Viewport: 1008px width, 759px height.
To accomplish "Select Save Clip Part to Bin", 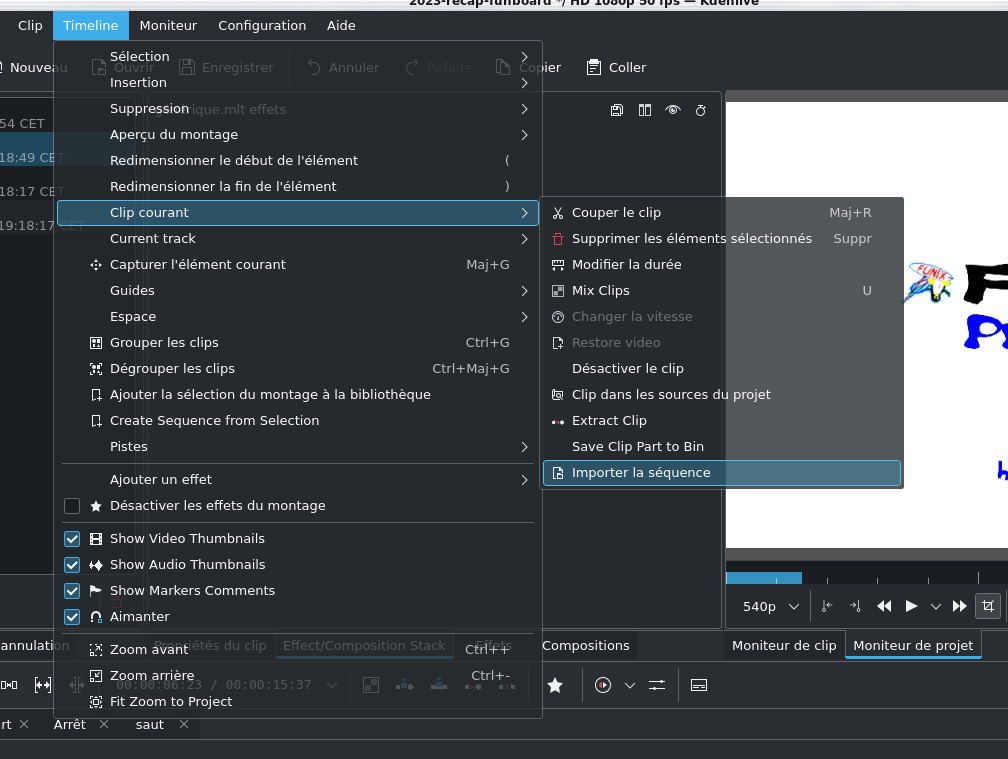I will tap(721, 447).
